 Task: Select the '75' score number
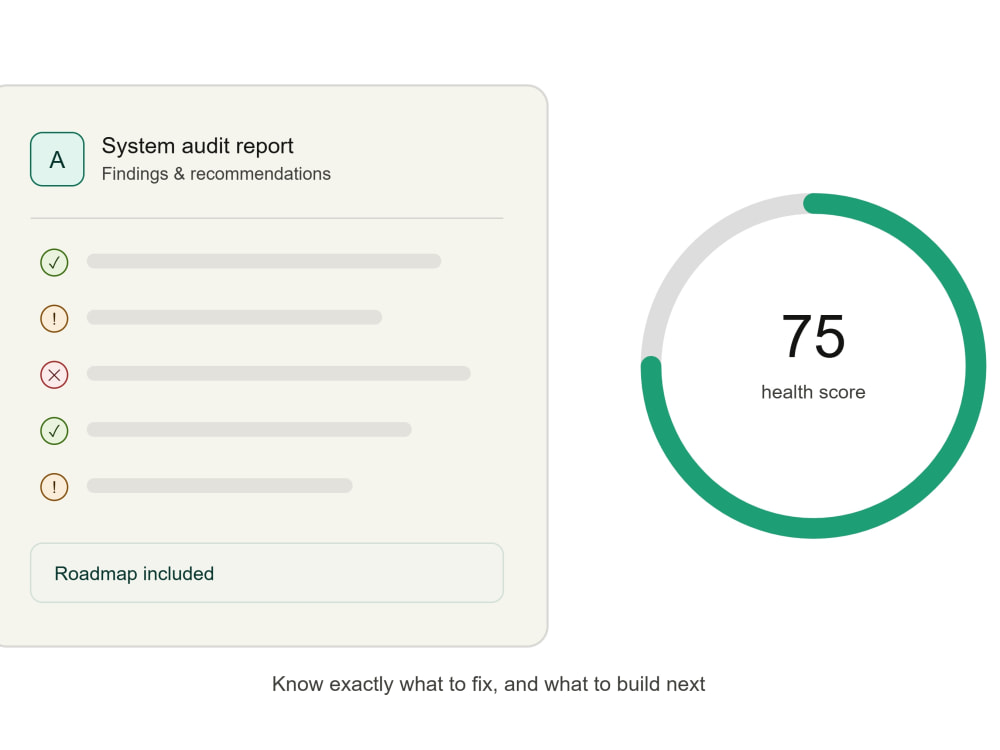click(x=813, y=336)
